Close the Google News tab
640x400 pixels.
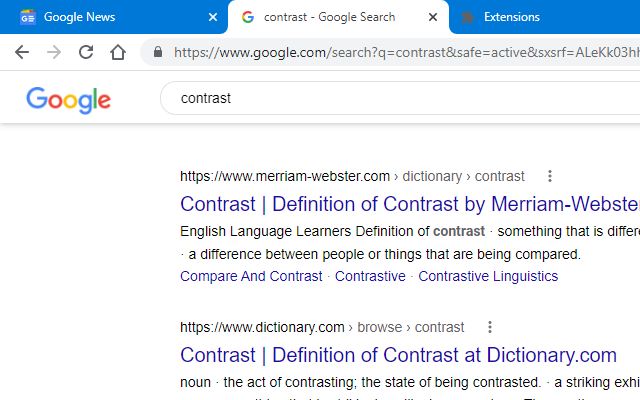click(212, 17)
